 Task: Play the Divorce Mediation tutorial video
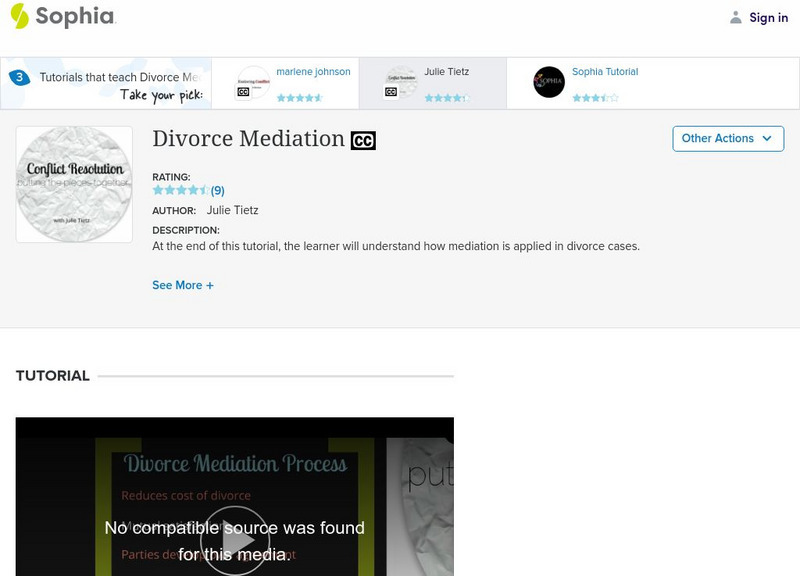[x=235, y=540]
